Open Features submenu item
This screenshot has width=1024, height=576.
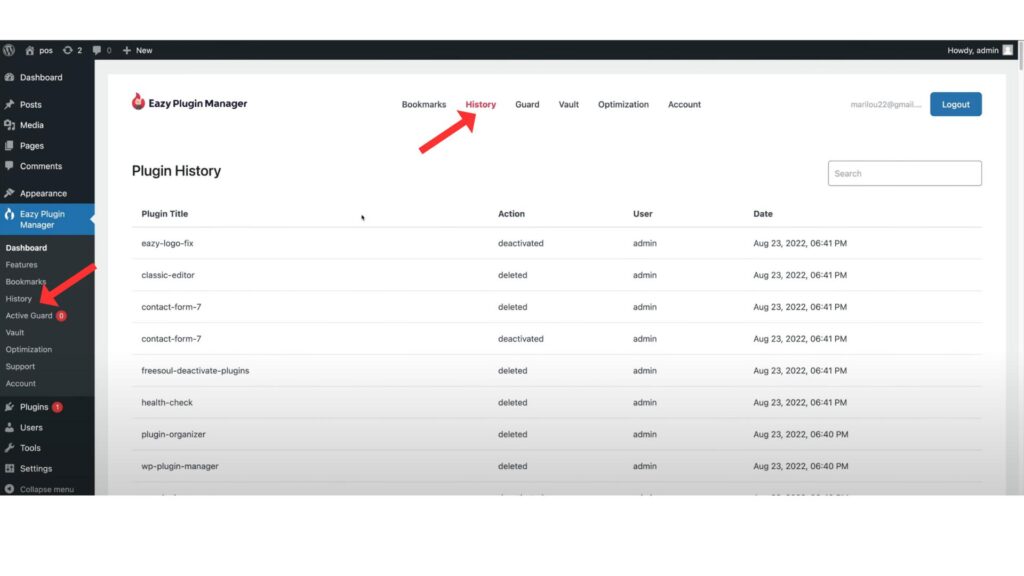(x=22, y=264)
